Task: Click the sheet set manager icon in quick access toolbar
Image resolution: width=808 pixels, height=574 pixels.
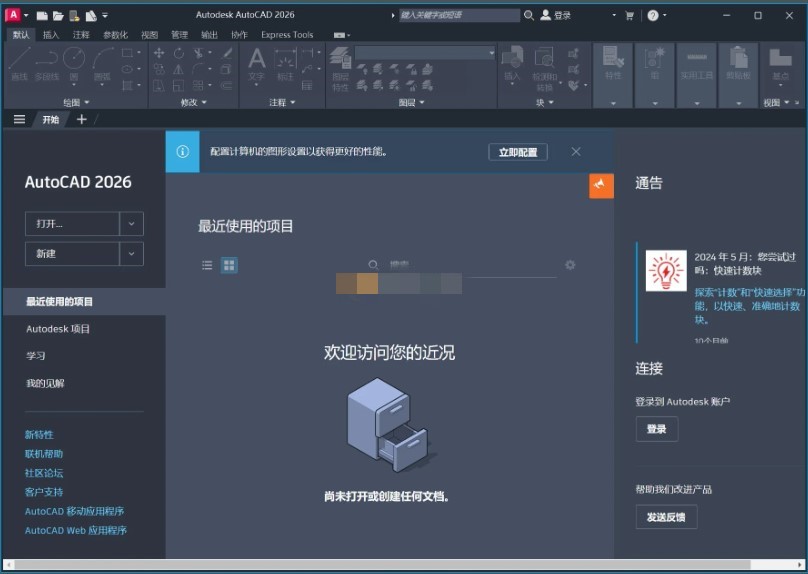Action: tap(91, 16)
